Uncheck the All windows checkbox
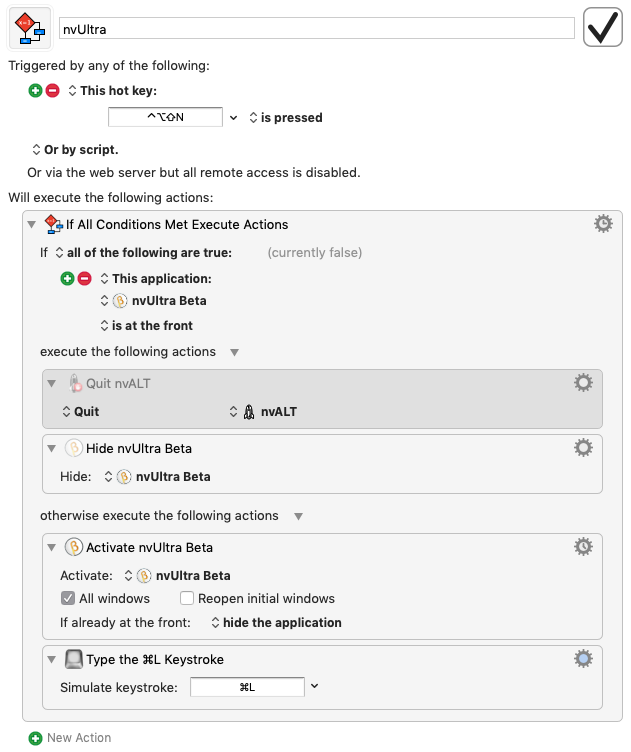Viewport: 631px width, 752px height. click(68, 598)
